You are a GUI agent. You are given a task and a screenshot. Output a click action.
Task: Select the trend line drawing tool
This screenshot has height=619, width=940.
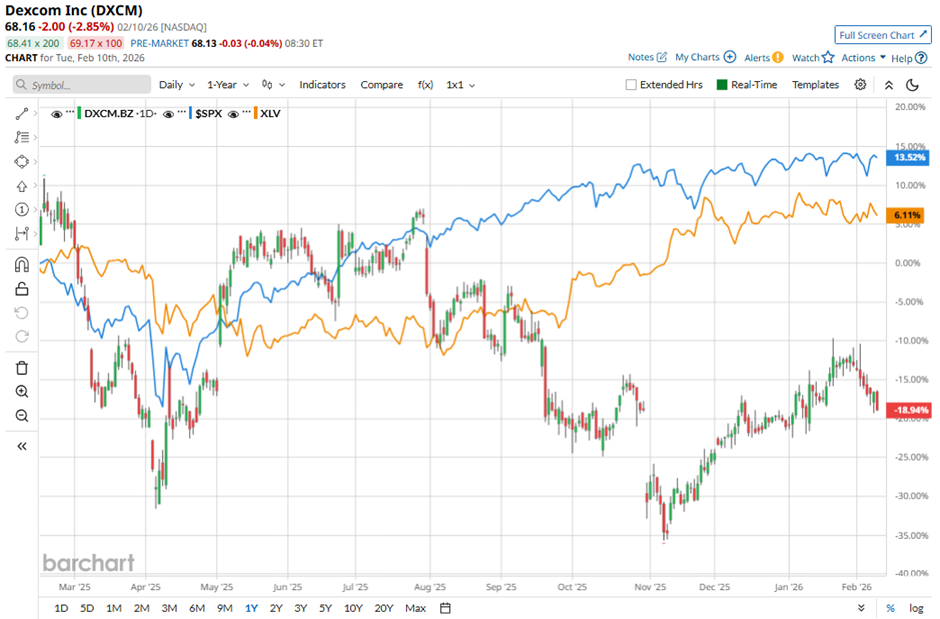(x=22, y=114)
